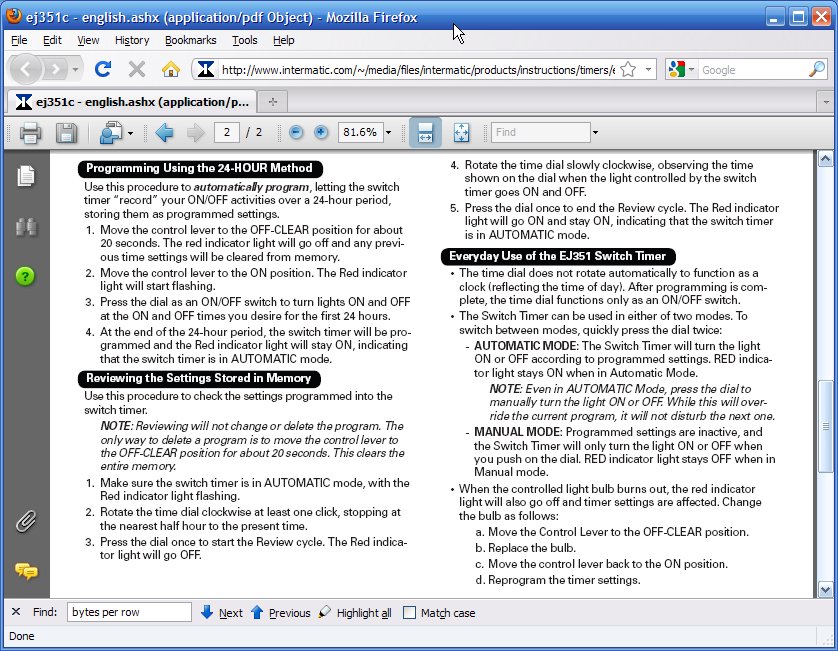
Task: Open the History menu
Action: pyautogui.click(x=131, y=40)
